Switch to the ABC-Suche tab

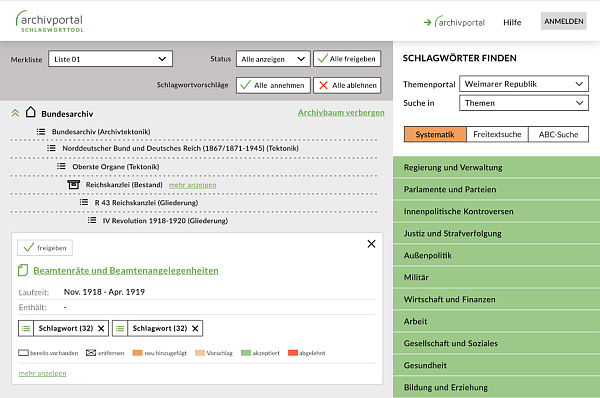pos(558,134)
